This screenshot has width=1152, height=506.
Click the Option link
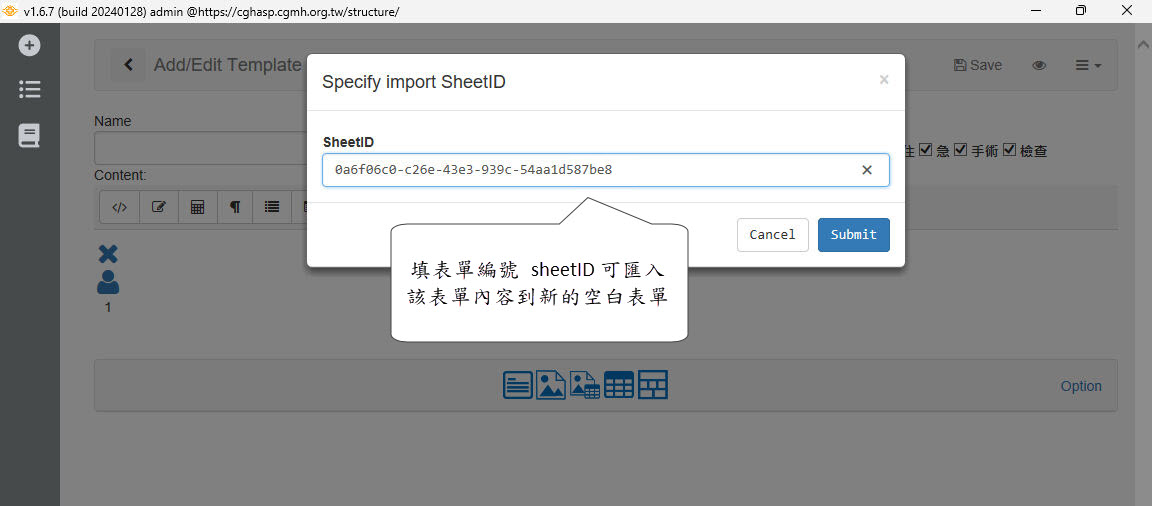pyautogui.click(x=1081, y=386)
